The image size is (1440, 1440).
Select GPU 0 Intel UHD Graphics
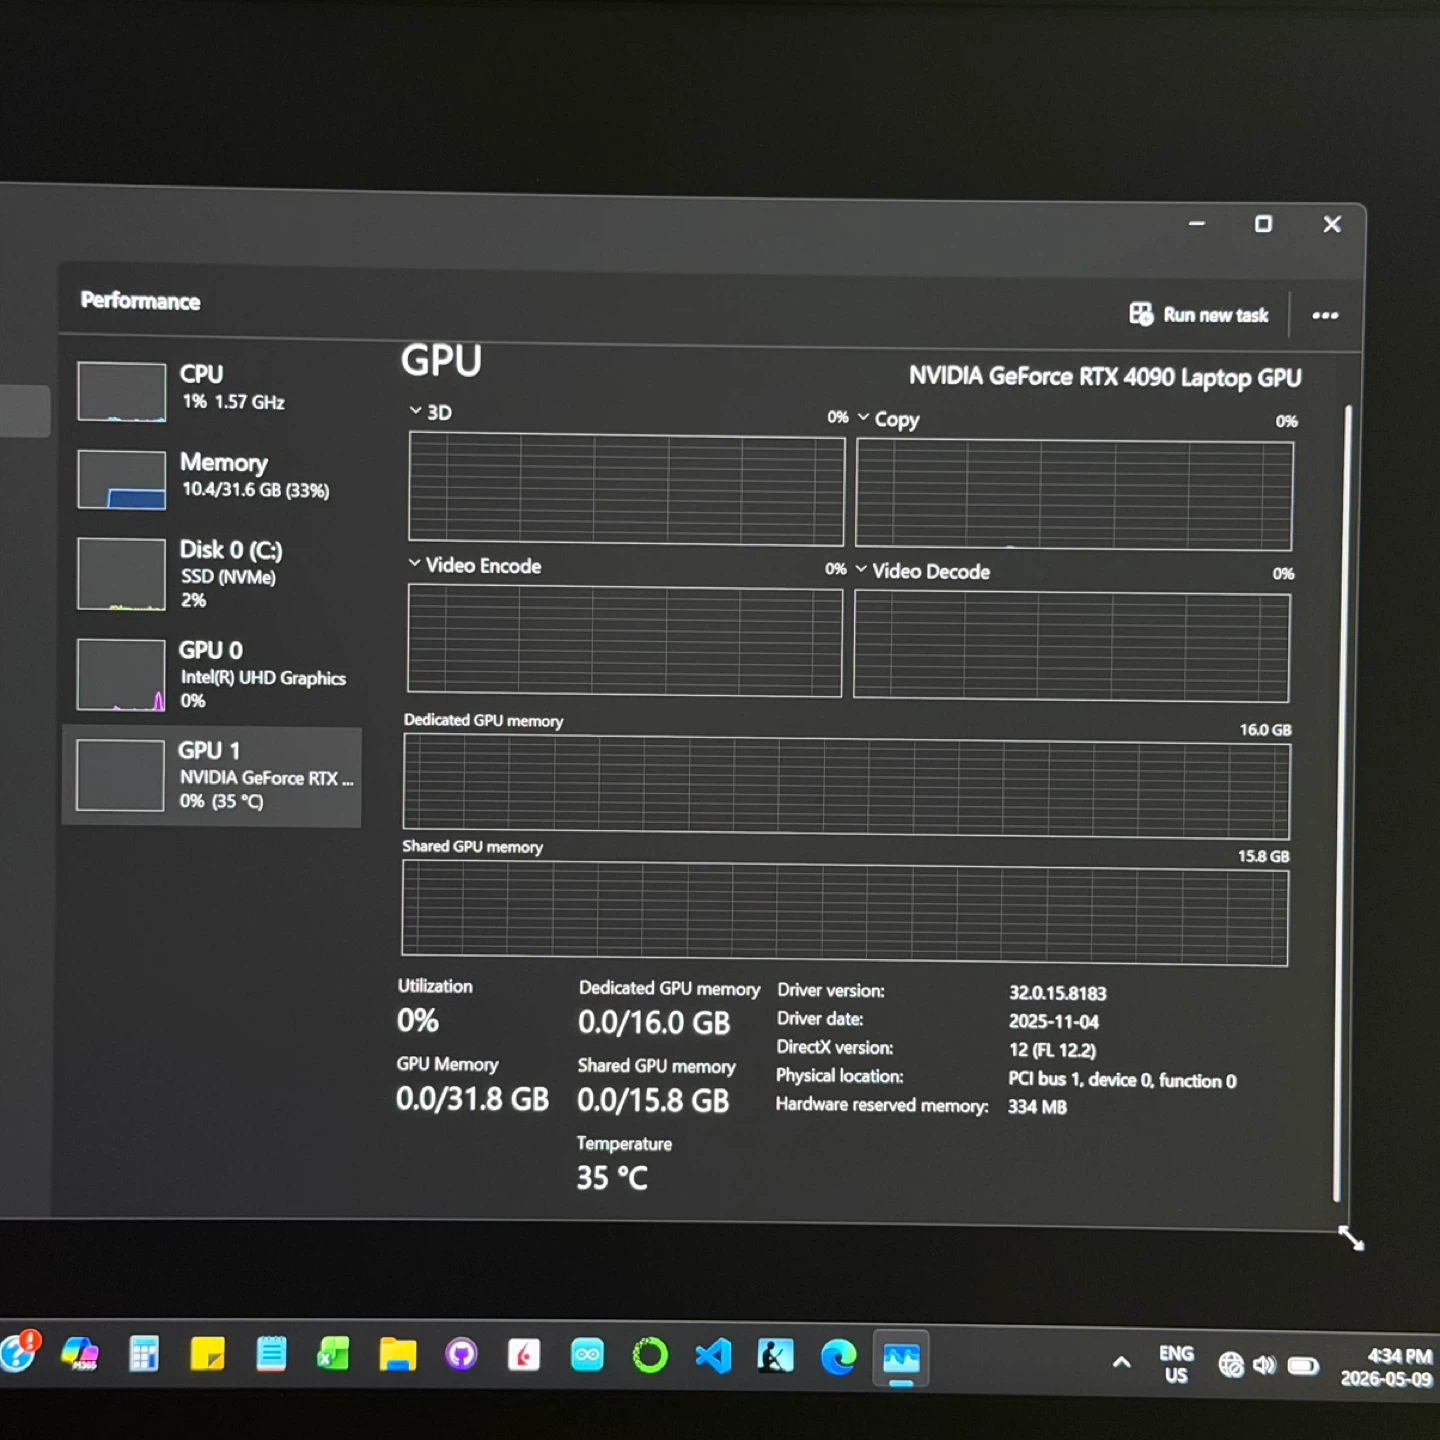[212, 675]
